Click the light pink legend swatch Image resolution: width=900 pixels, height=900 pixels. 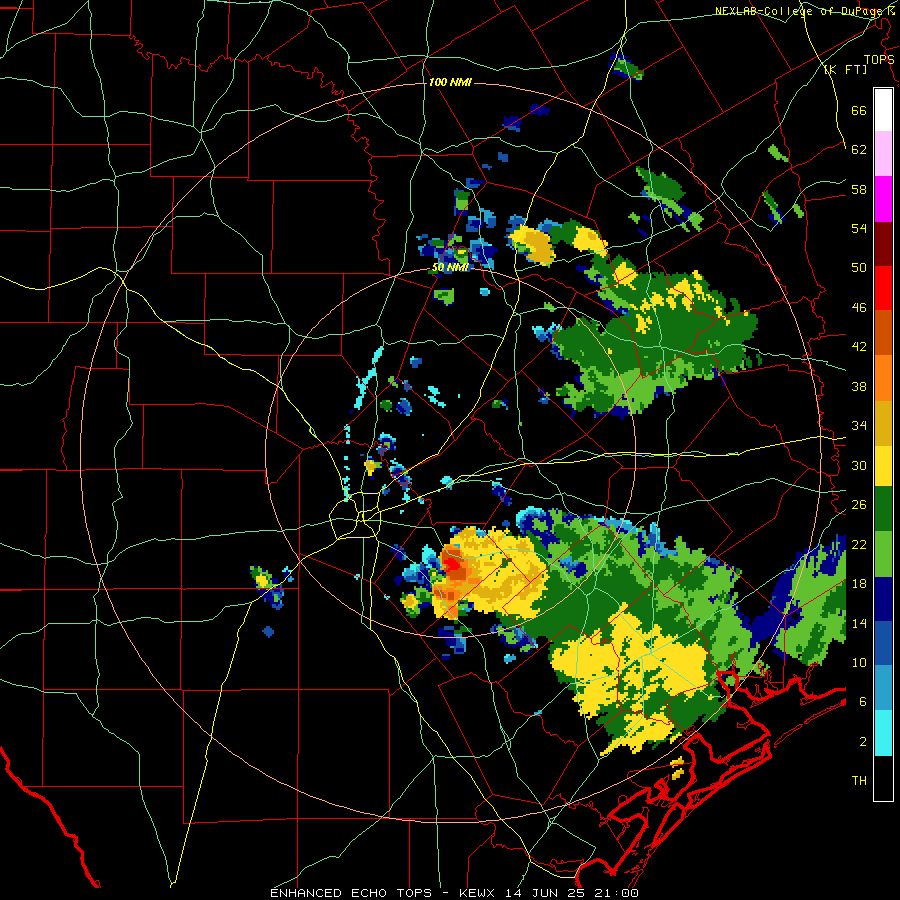[883, 154]
